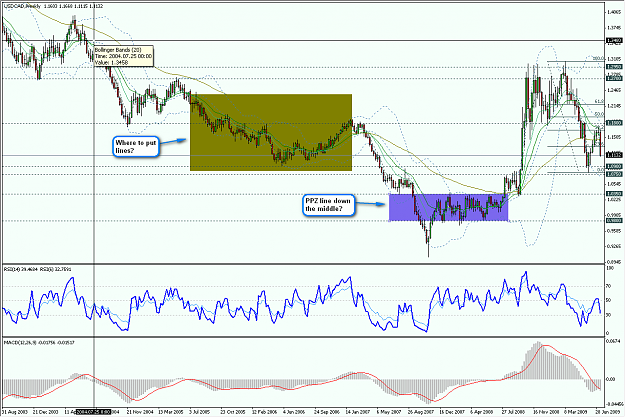Click the Bollinger Bands (20) tooltip box
Image resolution: width=625 pixels, height=417 pixels.
(123, 56)
